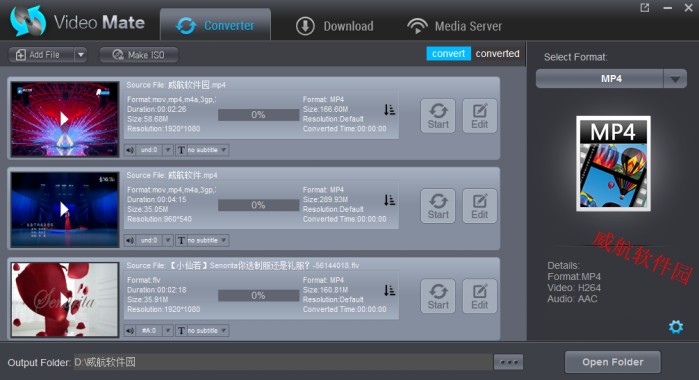The height and width of the screenshot is (380, 699).
Task: Click the subtitle T icon on second video
Action: (181, 240)
